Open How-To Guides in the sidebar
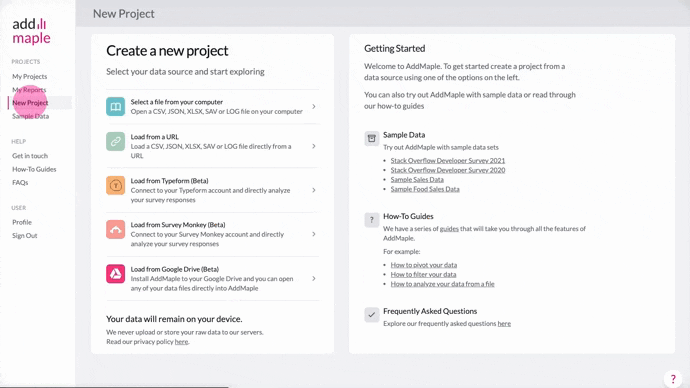690x388 pixels. (34, 169)
